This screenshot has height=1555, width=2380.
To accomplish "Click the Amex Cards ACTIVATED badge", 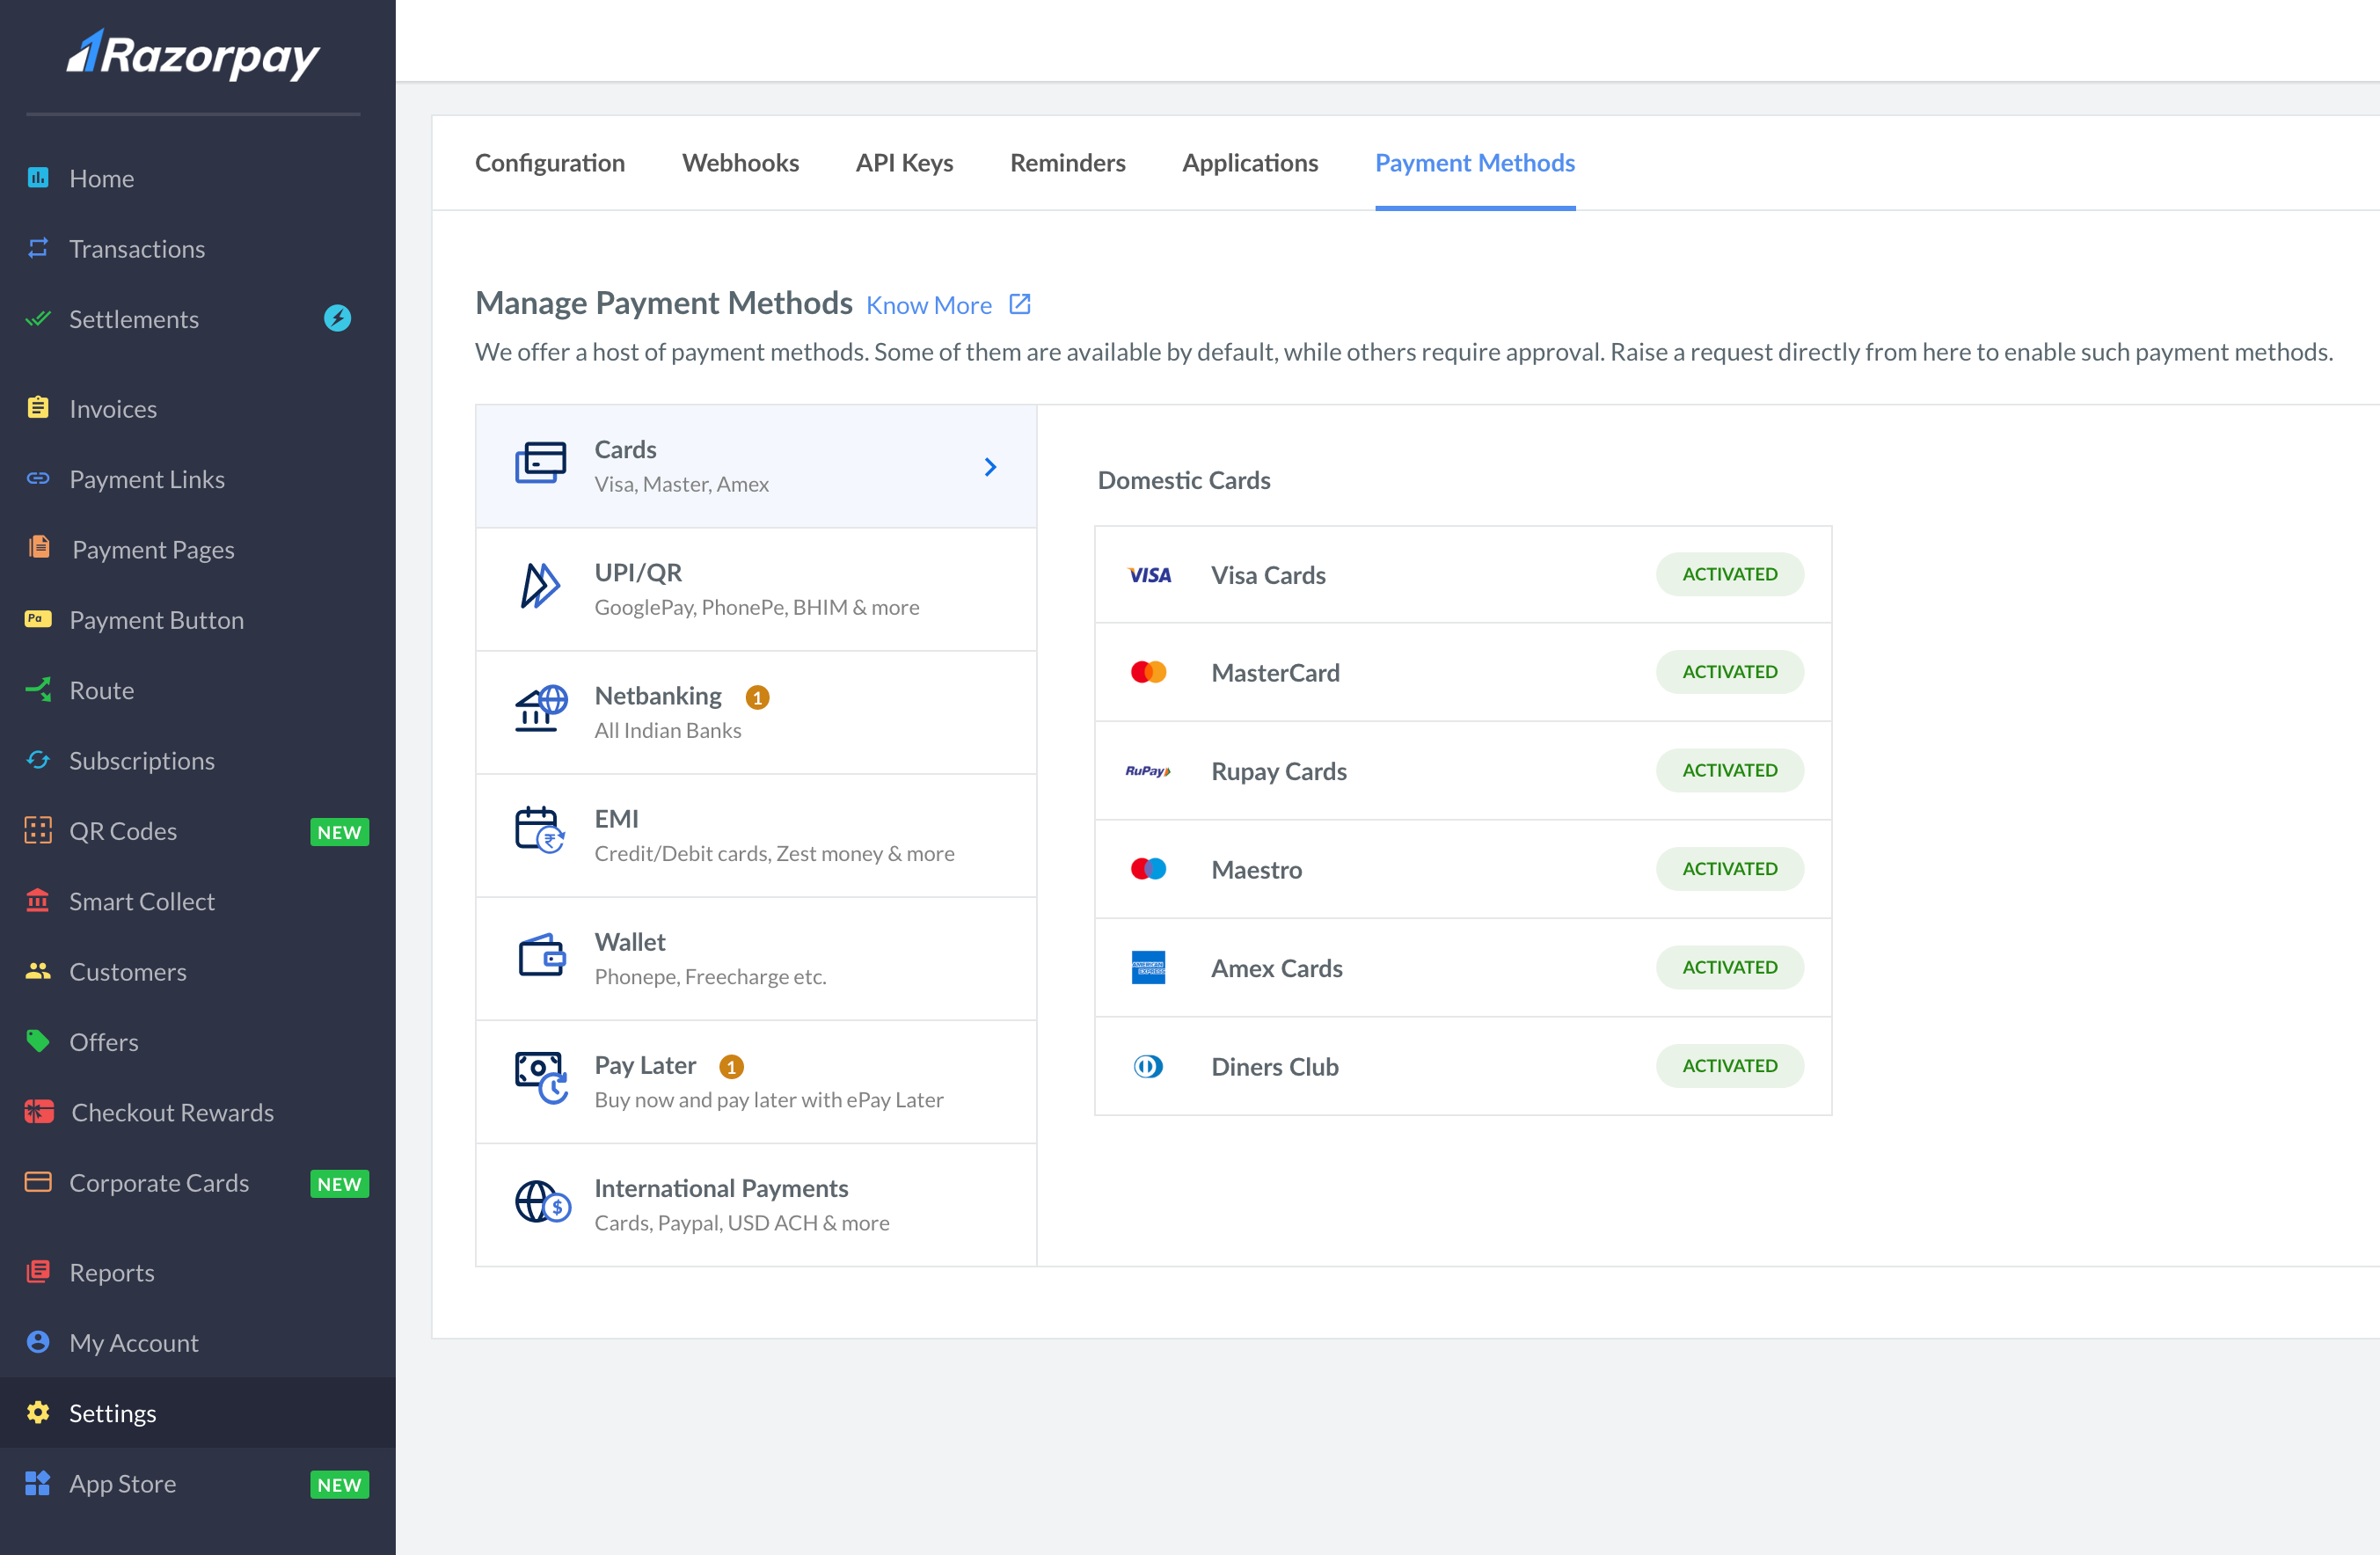I will 1729,967.
